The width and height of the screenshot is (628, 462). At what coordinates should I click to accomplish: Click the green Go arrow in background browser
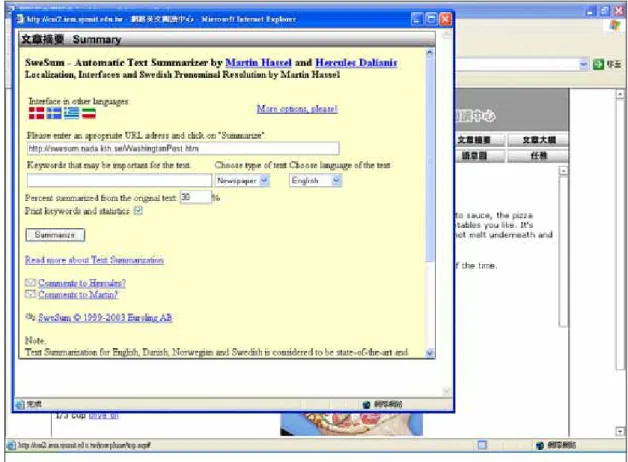coord(598,64)
